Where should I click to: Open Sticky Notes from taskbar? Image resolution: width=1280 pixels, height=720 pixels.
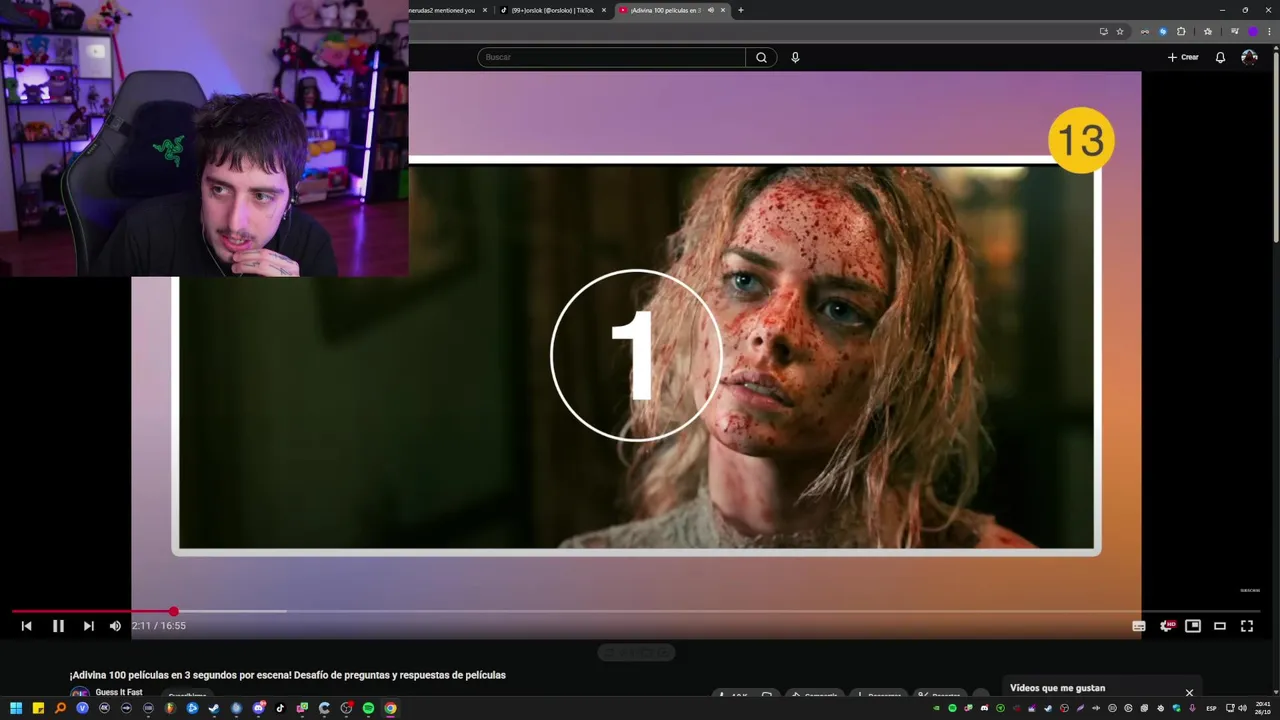[38, 708]
